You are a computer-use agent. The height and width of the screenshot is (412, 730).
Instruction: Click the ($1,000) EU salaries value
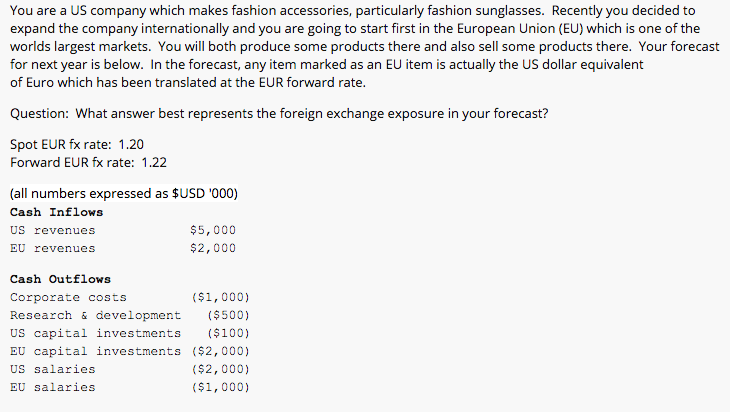tap(221, 387)
